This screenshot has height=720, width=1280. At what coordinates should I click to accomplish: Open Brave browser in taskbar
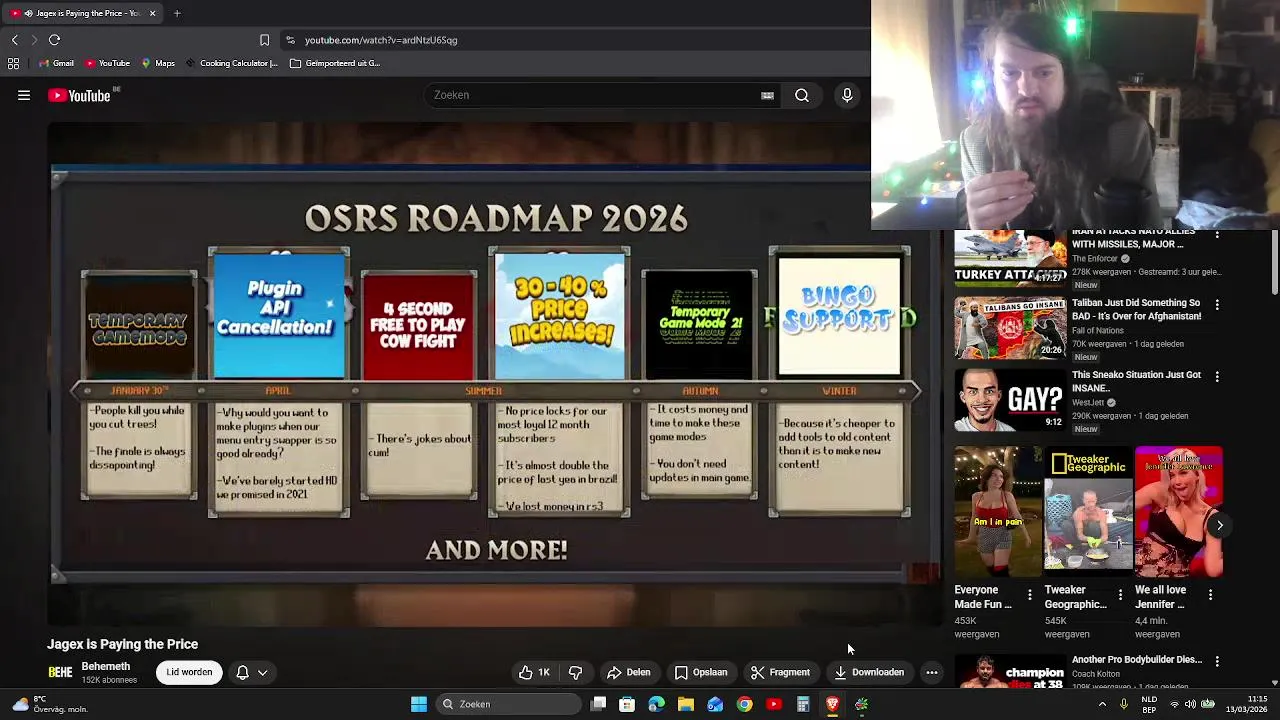coord(832,704)
